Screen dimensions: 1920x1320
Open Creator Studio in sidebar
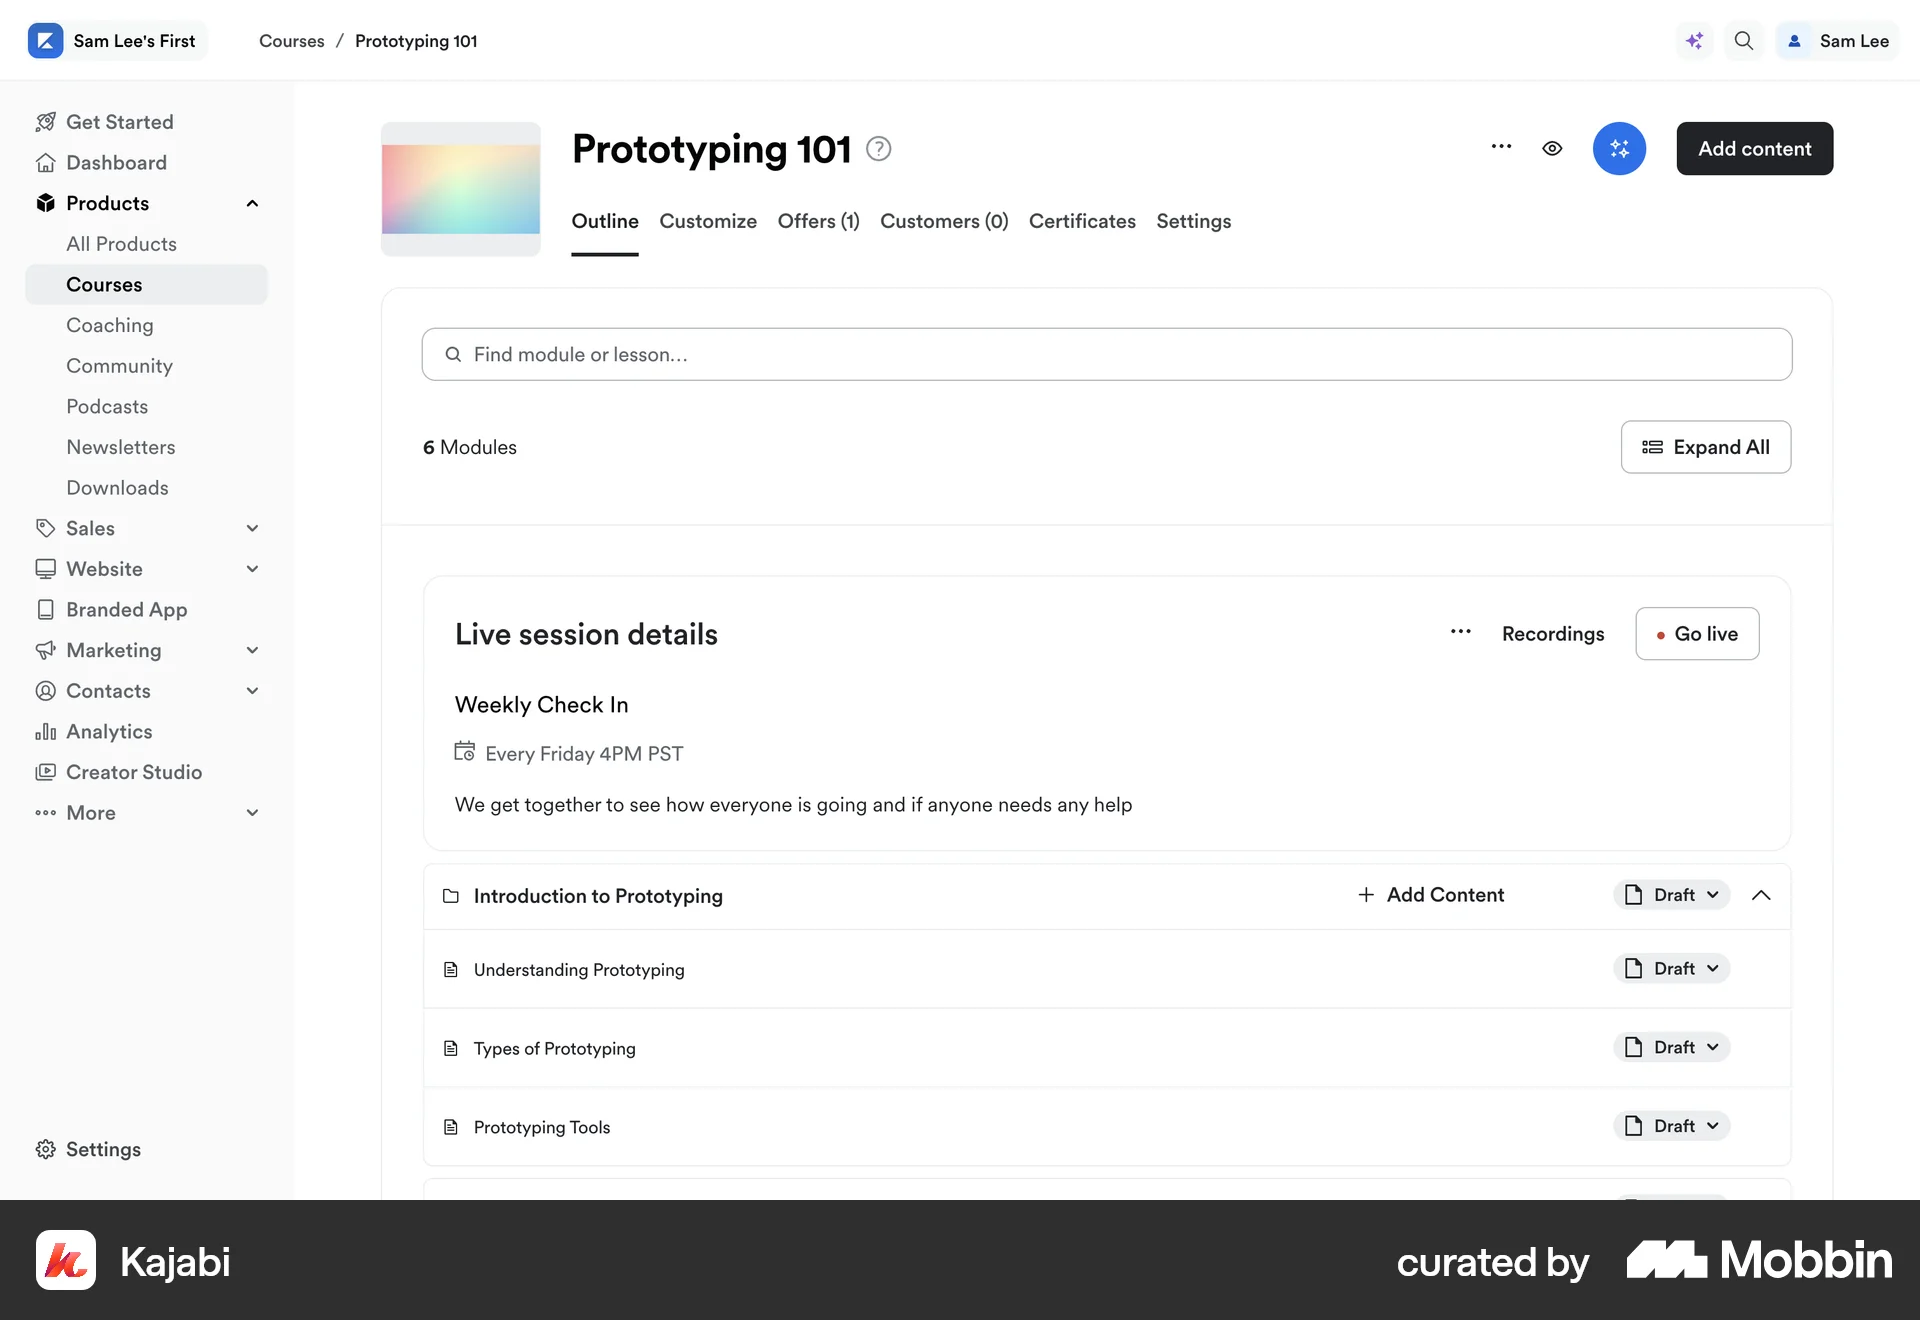point(133,772)
